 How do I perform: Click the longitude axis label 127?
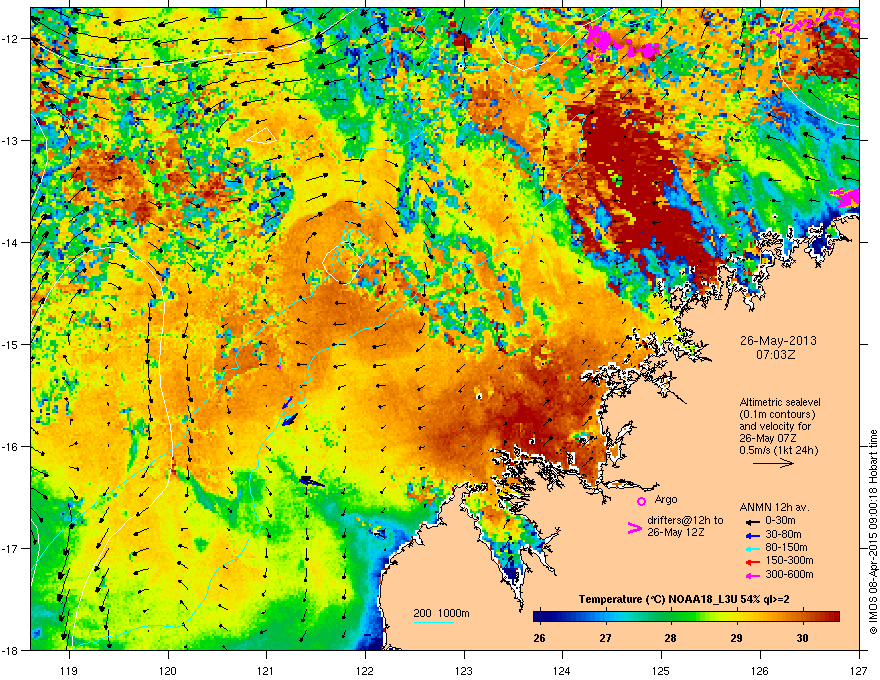tap(859, 670)
